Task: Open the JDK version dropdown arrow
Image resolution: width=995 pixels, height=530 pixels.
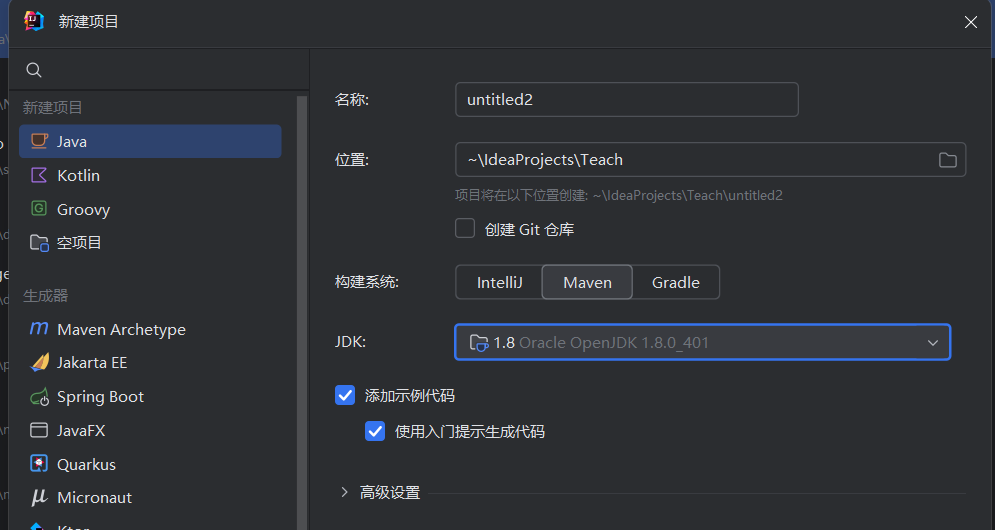Action: tap(933, 343)
